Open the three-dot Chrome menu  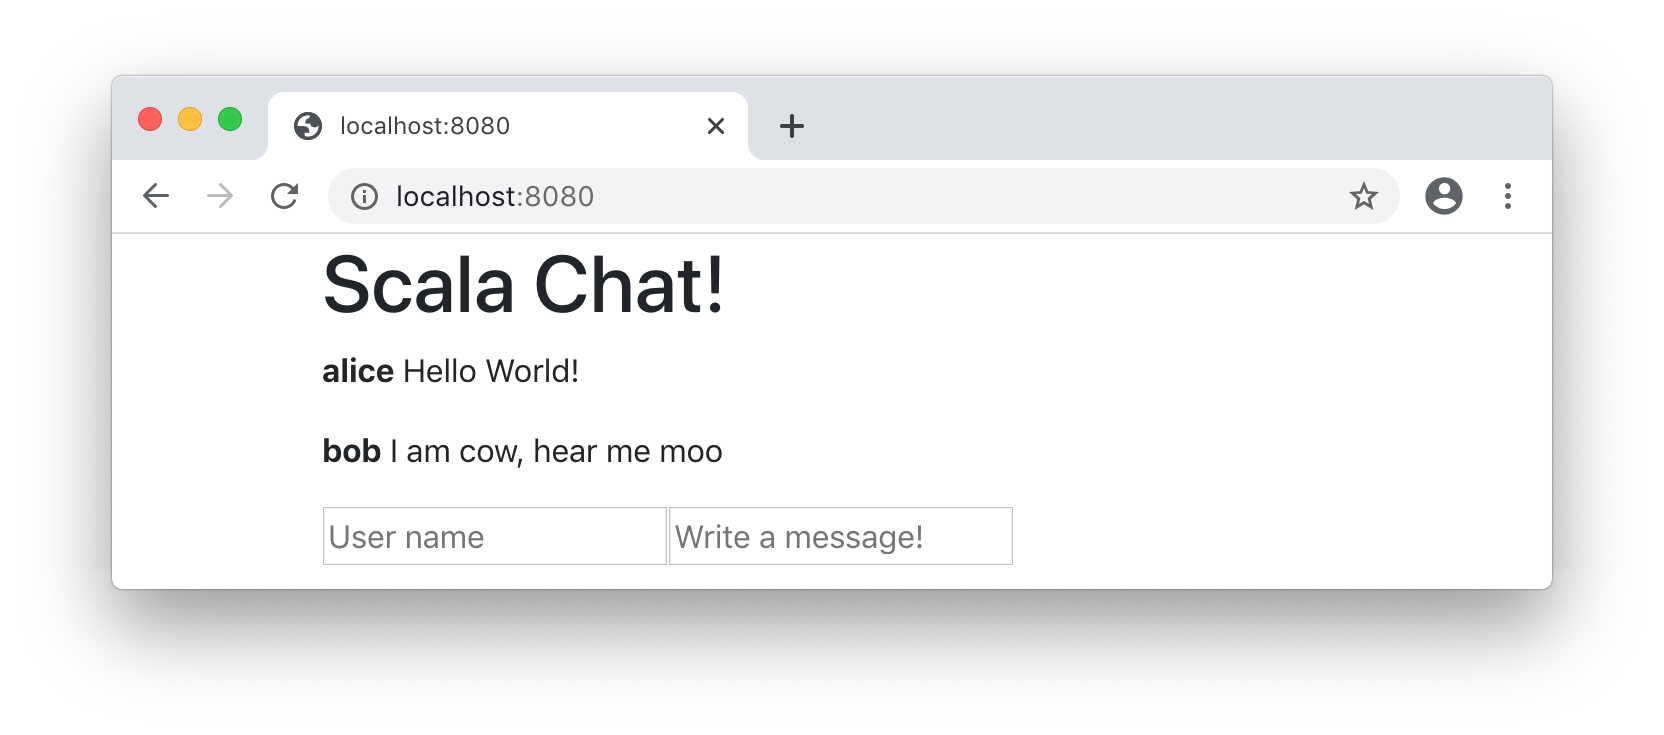point(1507,196)
